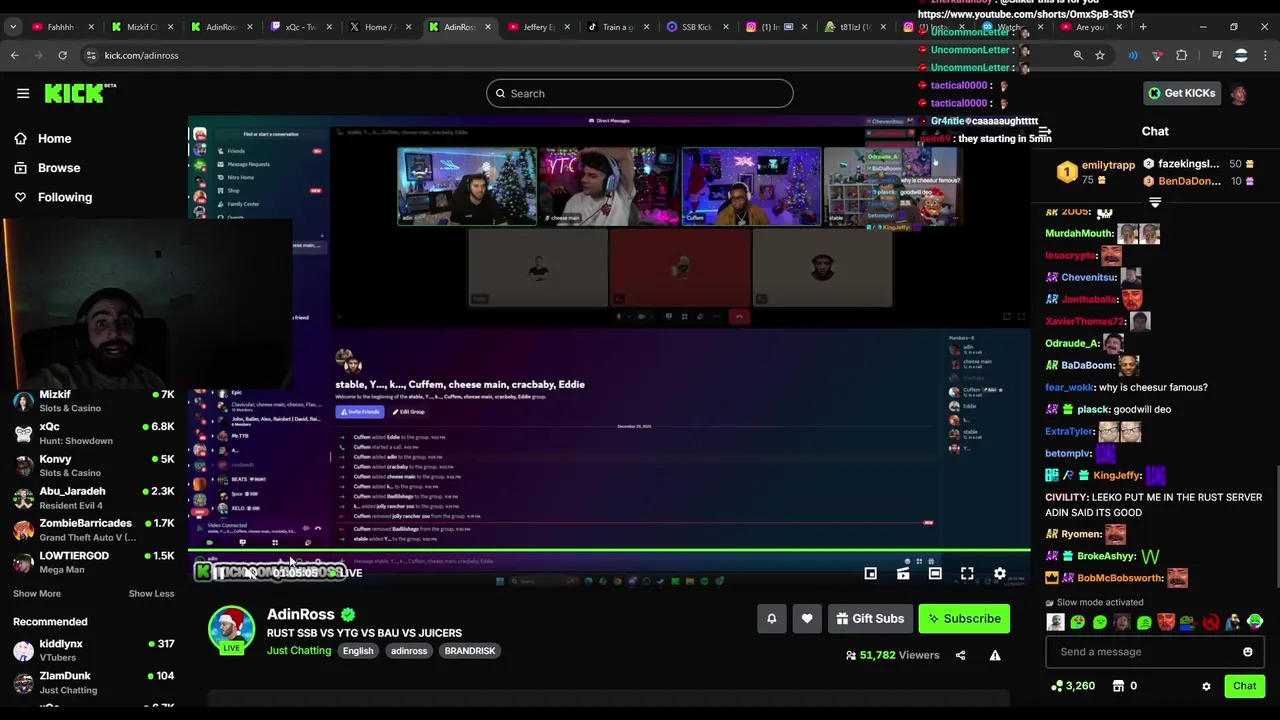This screenshot has height=720, width=1280.
Task: Open browser extensions puzzle icon
Action: click(1181, 55)
